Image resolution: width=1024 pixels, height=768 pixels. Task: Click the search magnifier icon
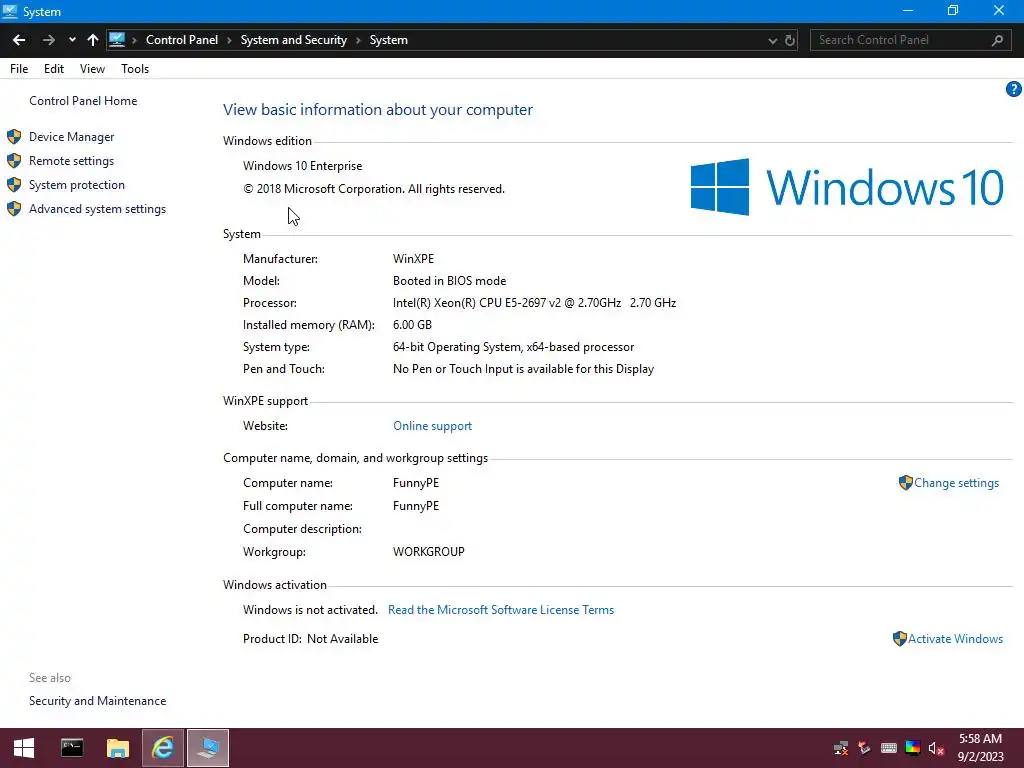[997, 40]
